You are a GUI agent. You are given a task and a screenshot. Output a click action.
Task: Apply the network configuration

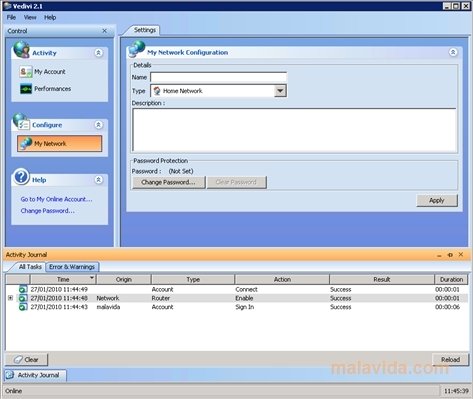[437, 200]
